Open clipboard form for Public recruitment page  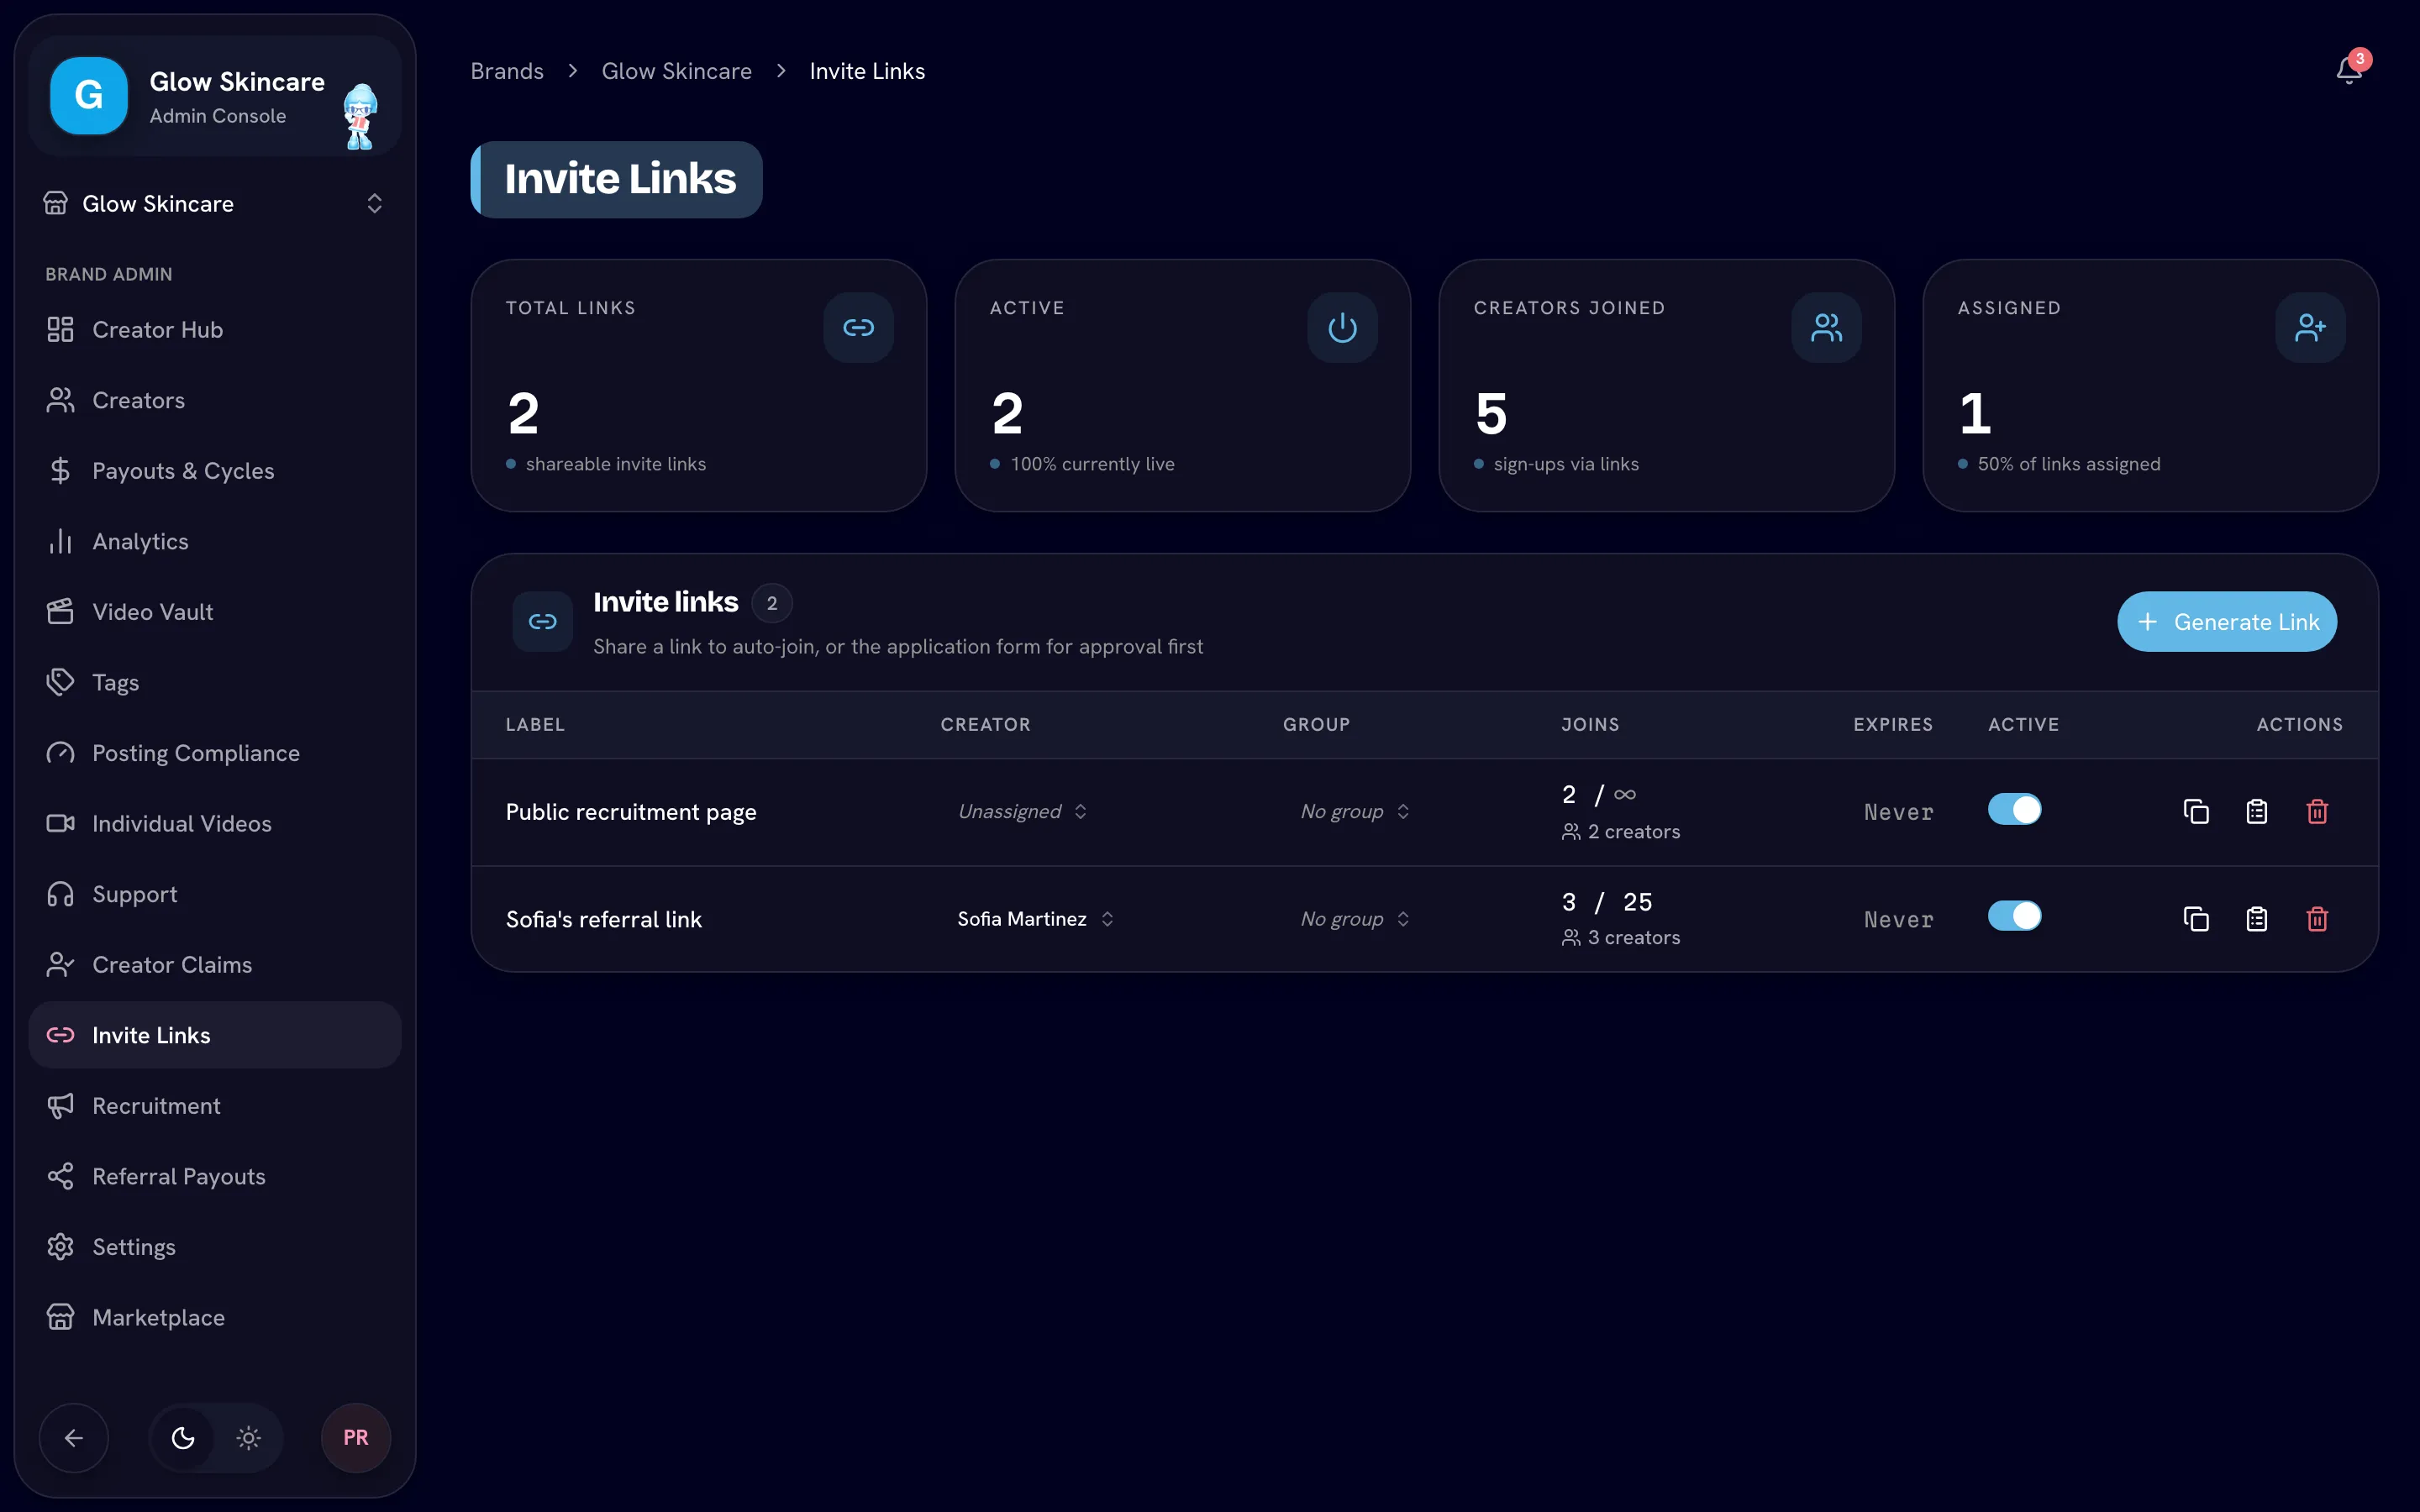pyautogui.click(x=2257, y=811)
